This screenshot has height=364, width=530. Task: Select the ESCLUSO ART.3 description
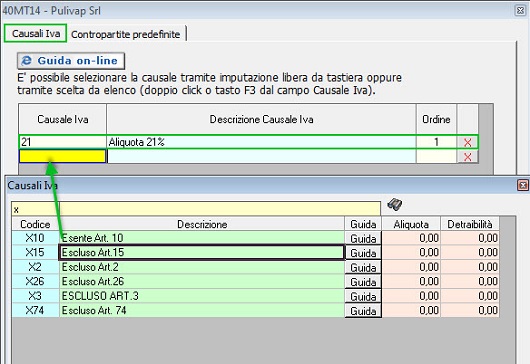pyautogui.click(x=202, y=296)
